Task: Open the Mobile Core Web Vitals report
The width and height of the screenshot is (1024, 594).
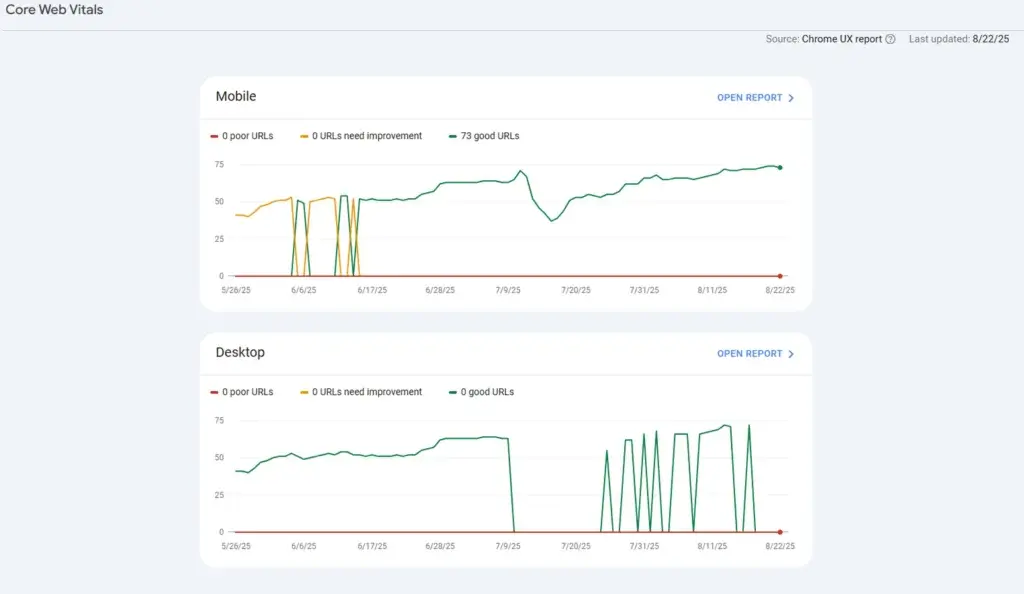Action: click(749, 97)
